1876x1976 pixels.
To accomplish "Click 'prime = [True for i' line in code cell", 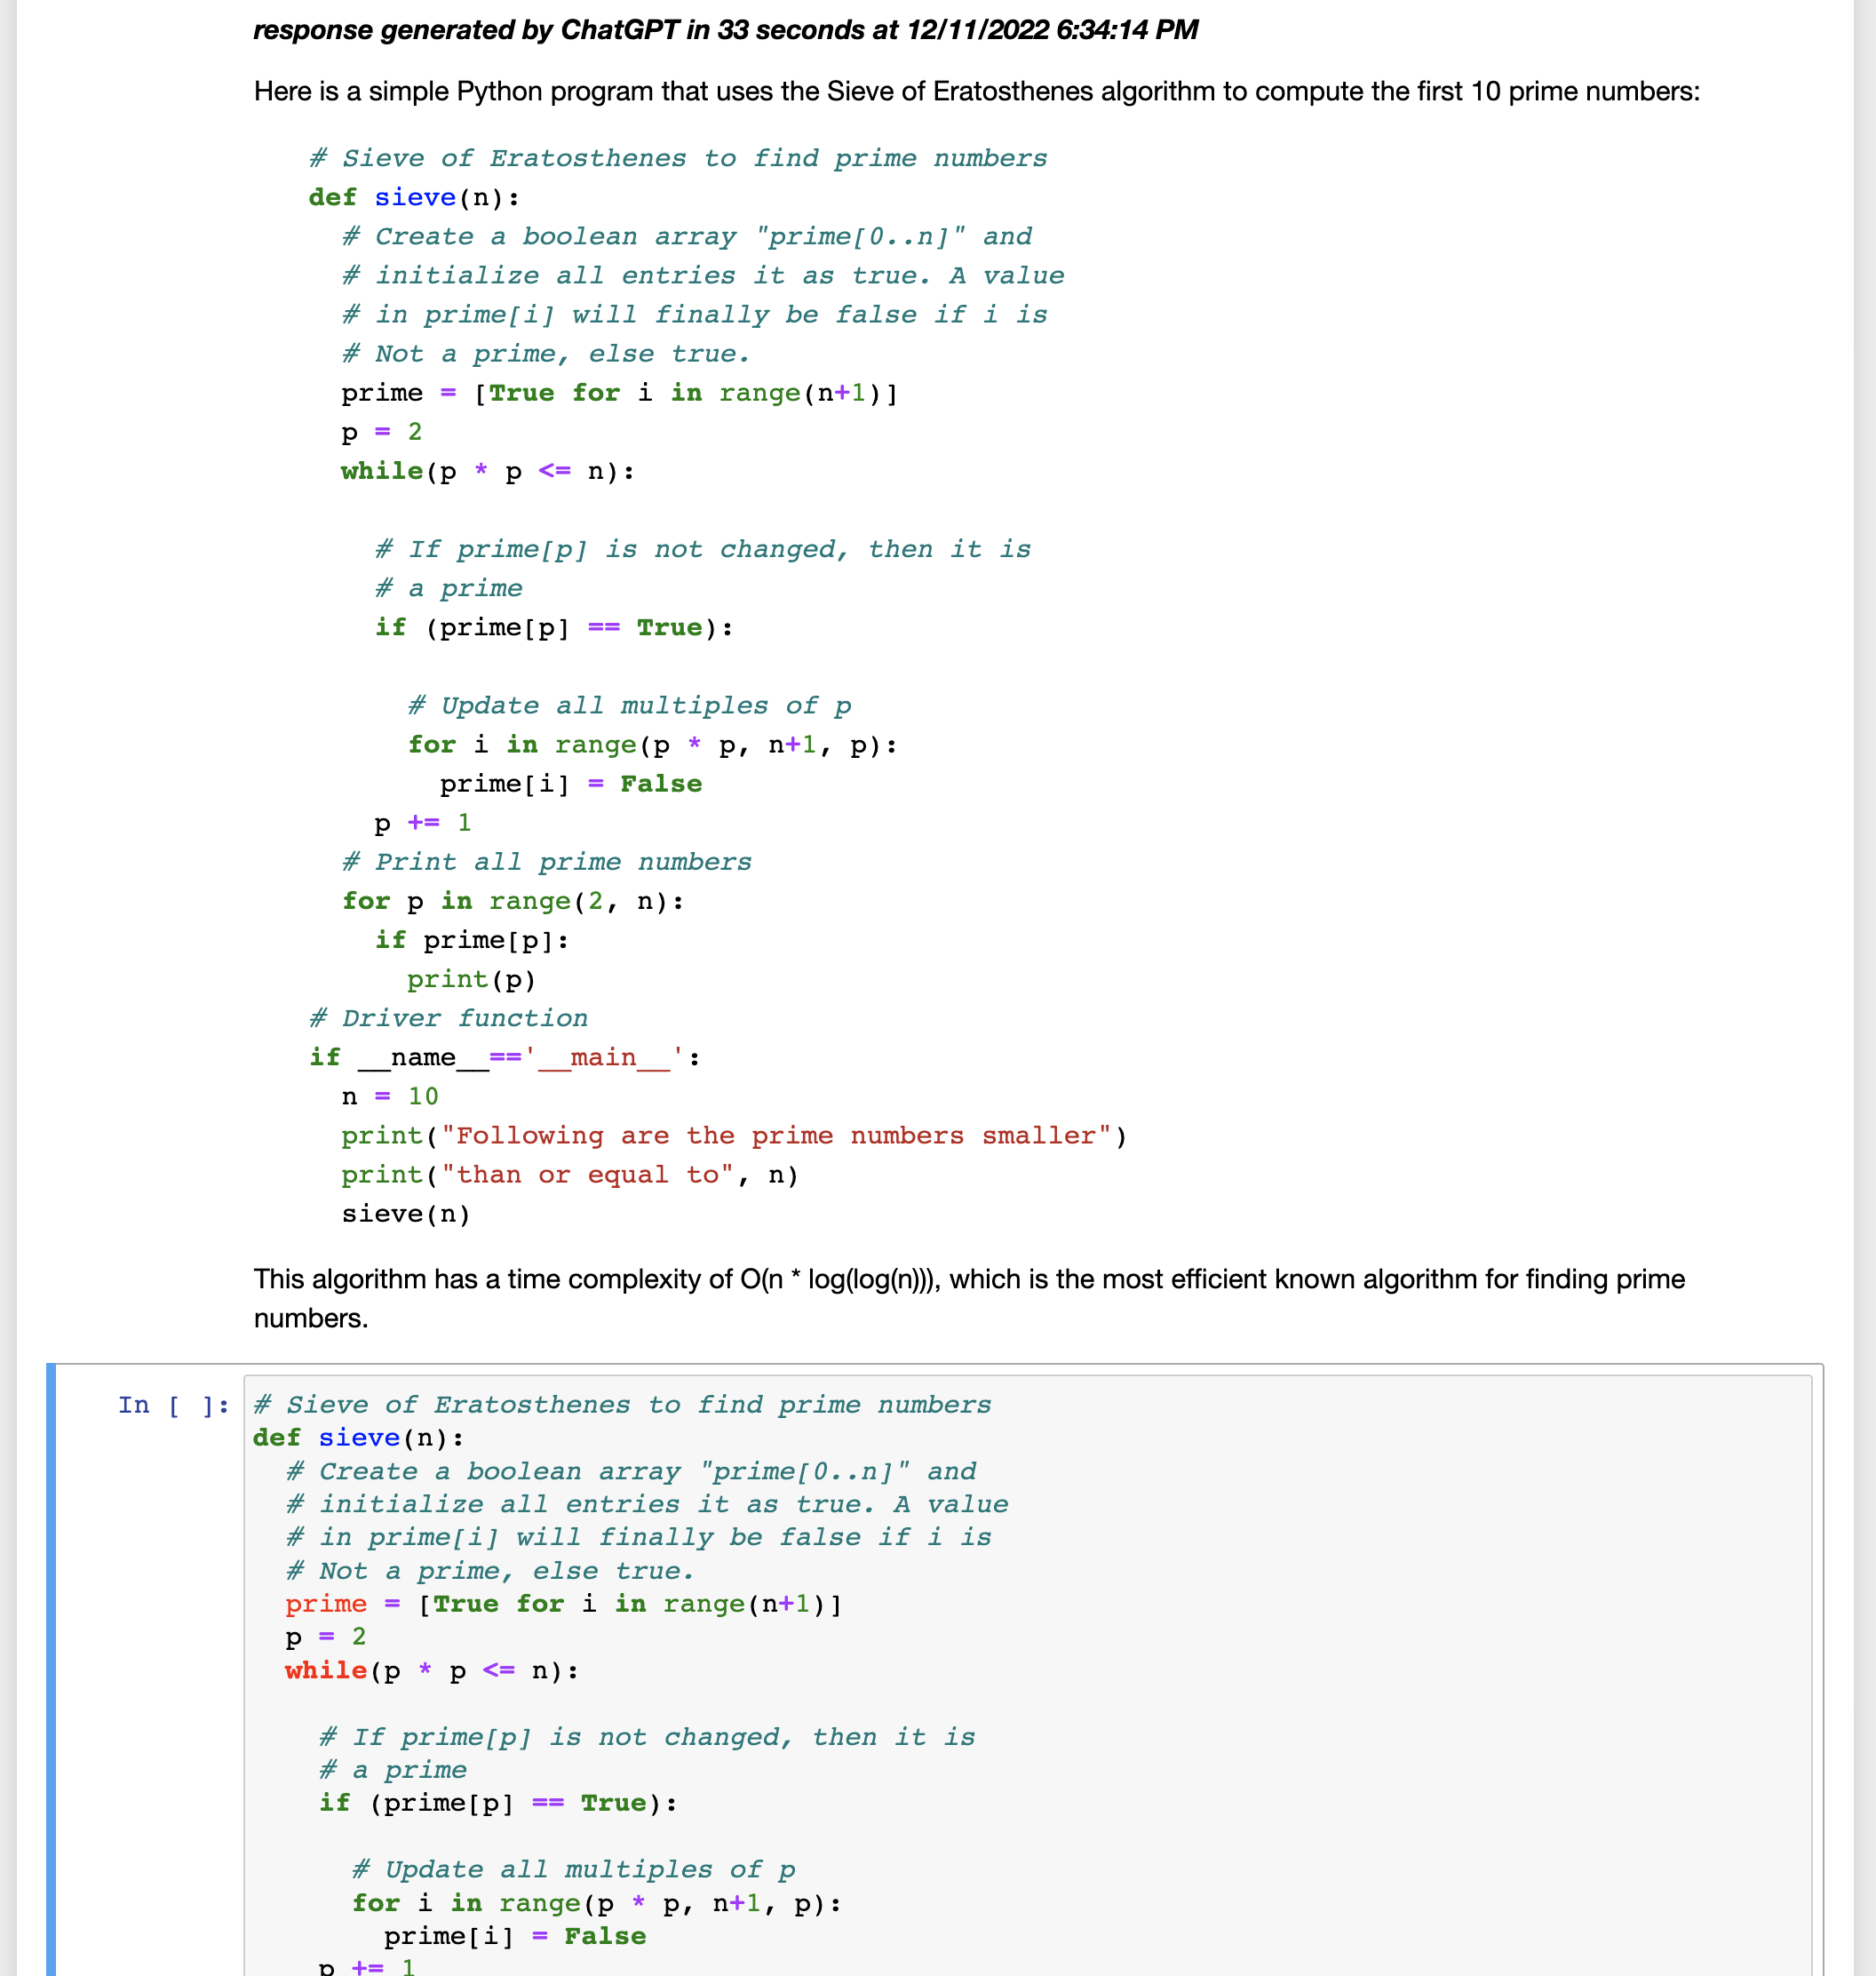I will coord(563,1604).
